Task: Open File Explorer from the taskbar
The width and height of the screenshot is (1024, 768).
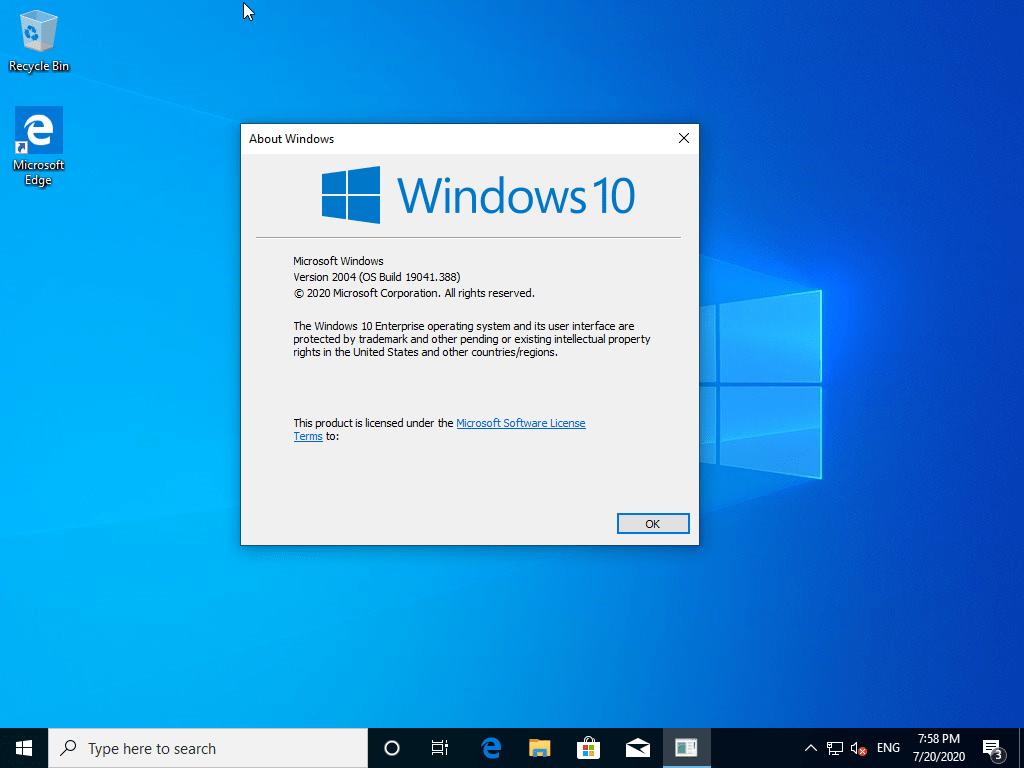Action: click(539, 748)
